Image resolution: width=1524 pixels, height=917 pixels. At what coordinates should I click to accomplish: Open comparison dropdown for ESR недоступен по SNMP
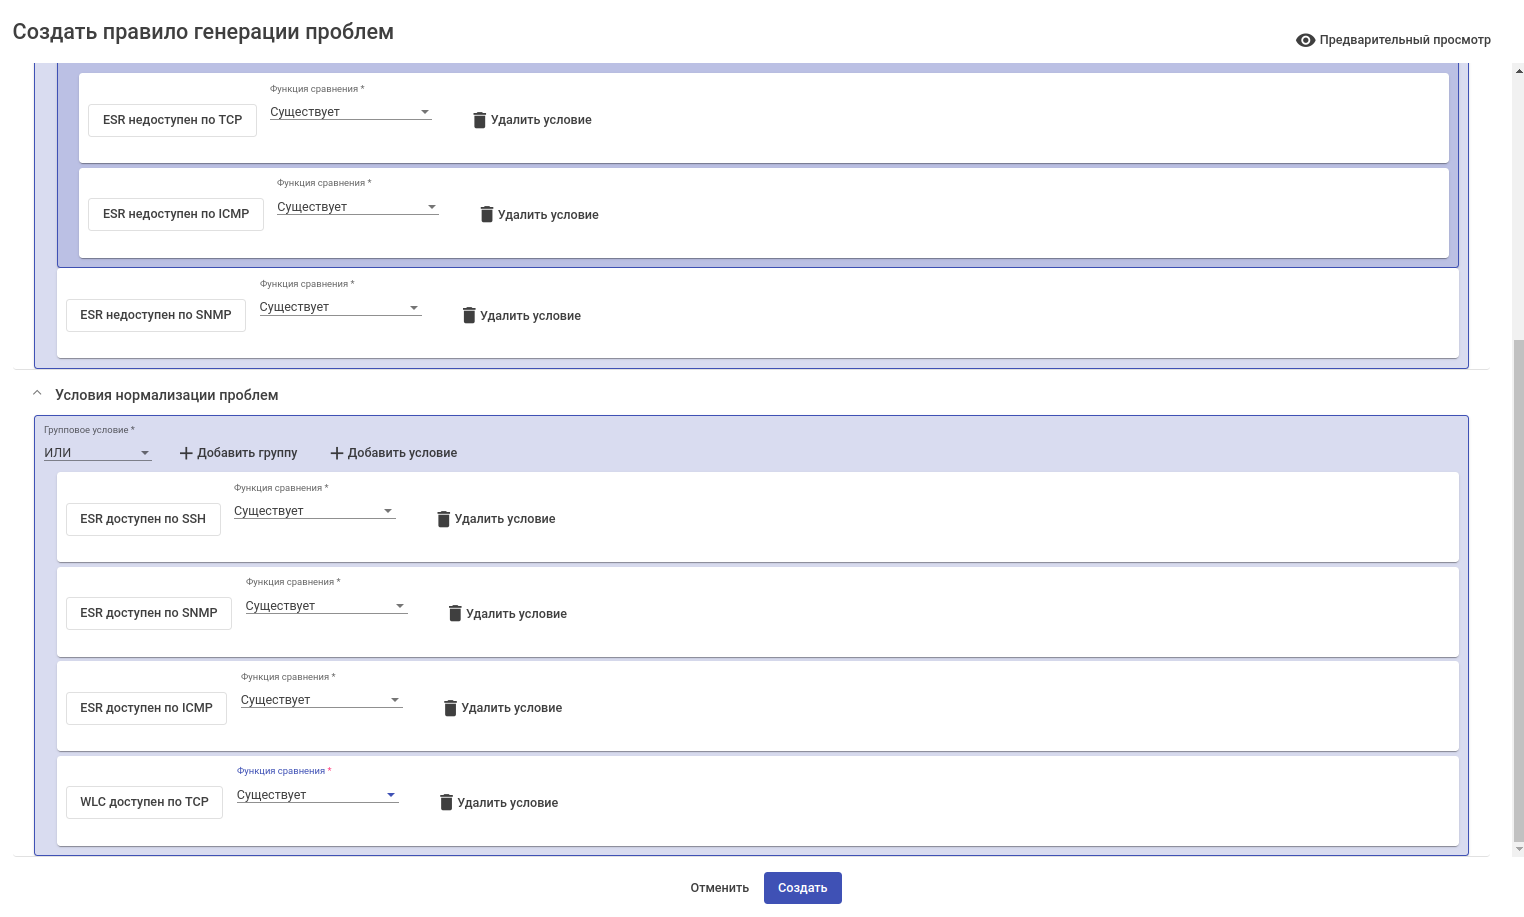(340, 307)
